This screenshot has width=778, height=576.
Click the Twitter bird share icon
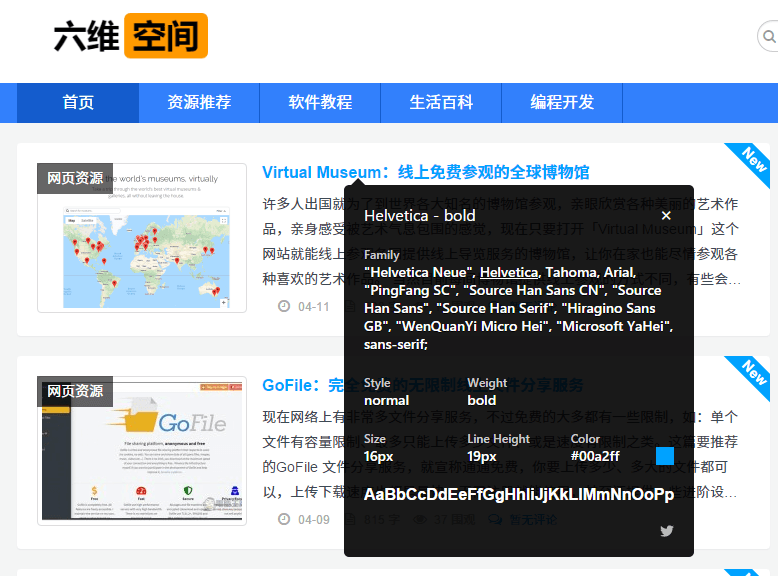666,531
